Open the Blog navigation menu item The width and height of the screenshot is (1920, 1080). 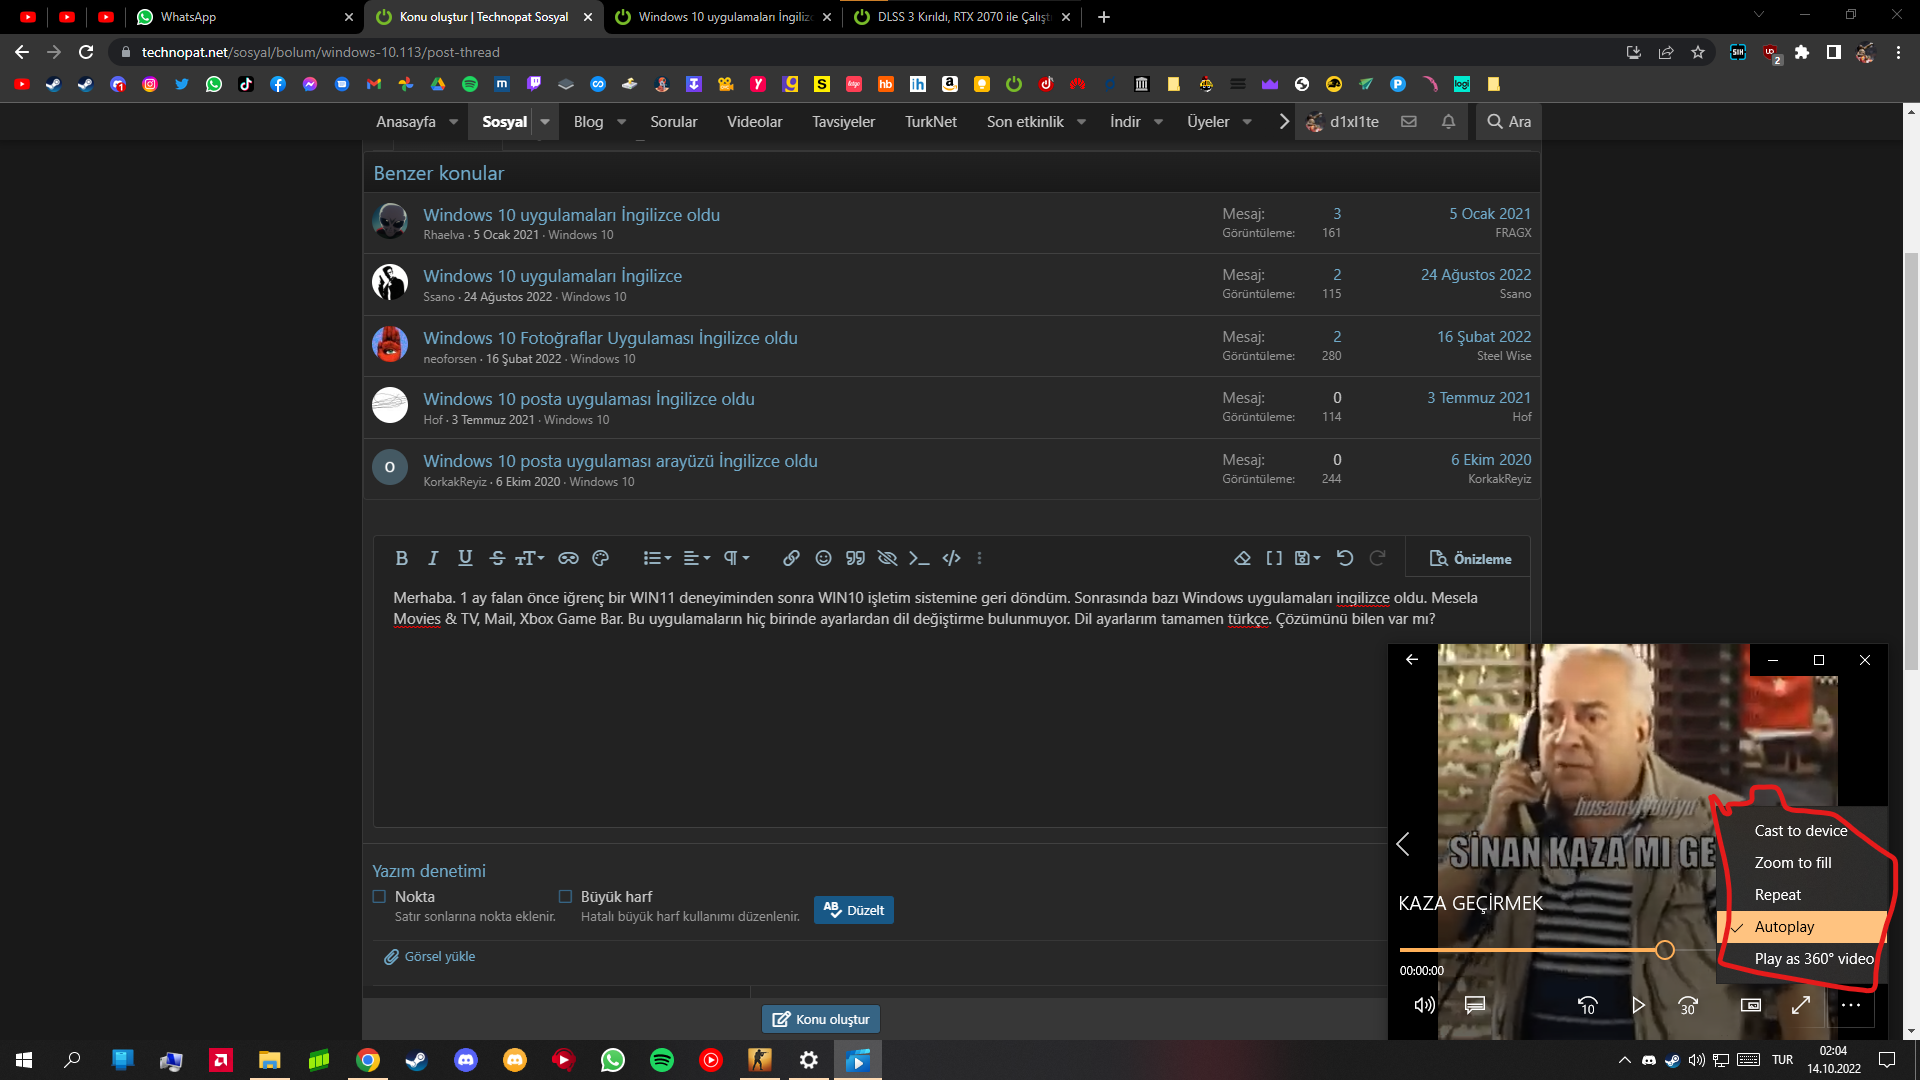(x=588, y=122)
